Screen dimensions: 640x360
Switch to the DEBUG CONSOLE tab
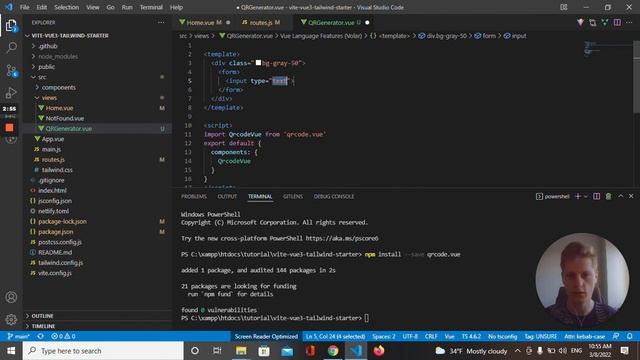coord(334,196)
